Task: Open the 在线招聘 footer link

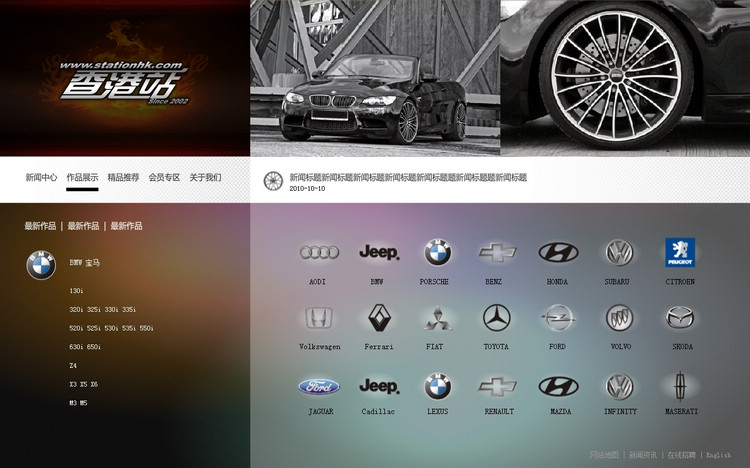Action: click(x=682, y=455)
